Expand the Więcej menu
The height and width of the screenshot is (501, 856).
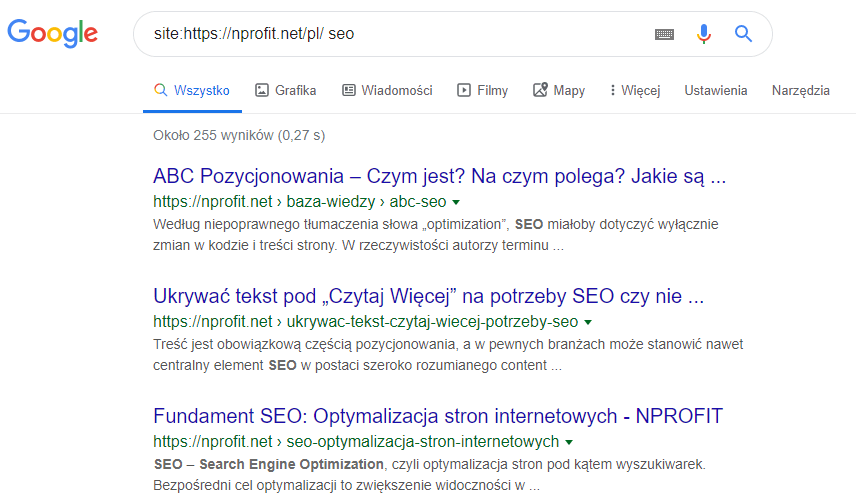point(635,90)
